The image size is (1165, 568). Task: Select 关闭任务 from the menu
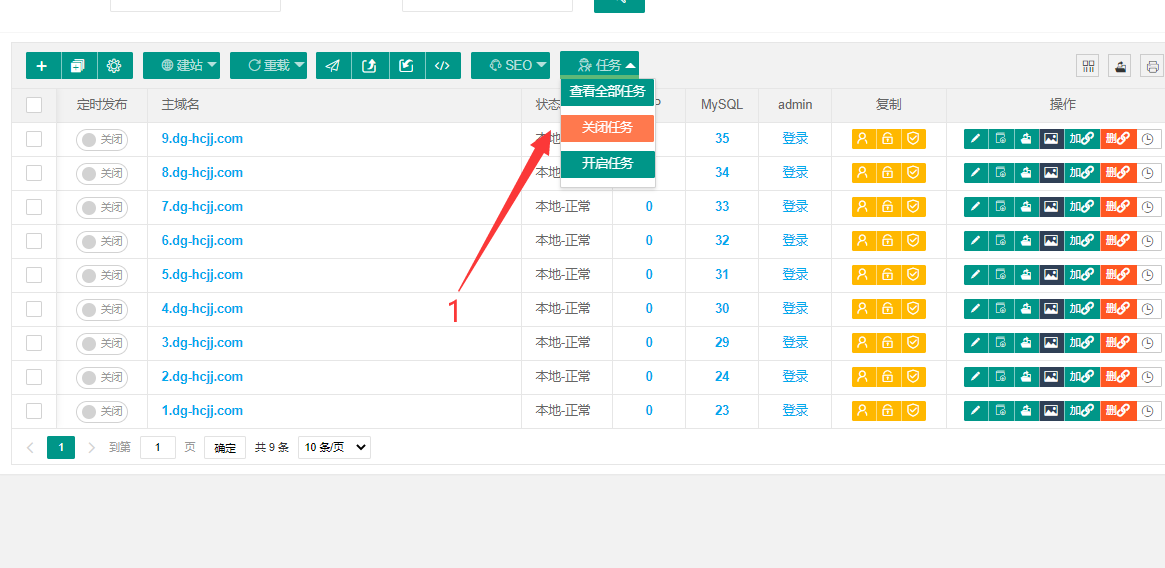click(608, 128)
